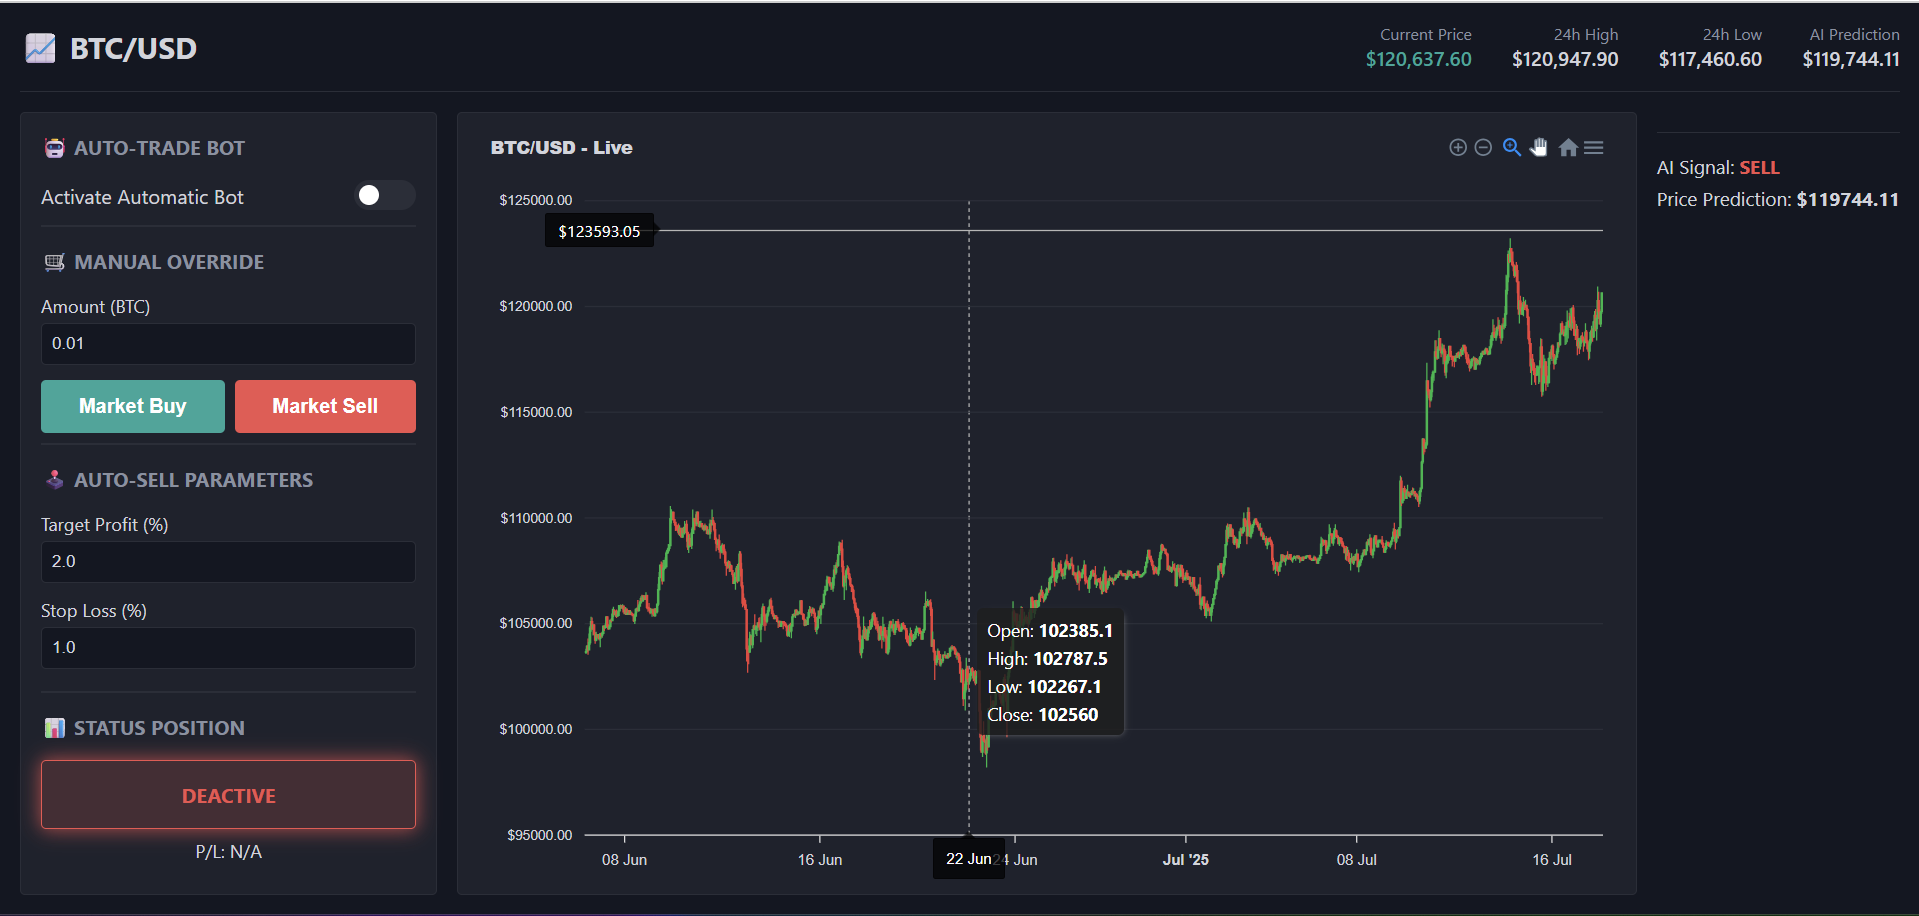This screenshot has width=1919, height=916.
Task: Focus the Amount (BTC) input field
Action: (228, 343)
